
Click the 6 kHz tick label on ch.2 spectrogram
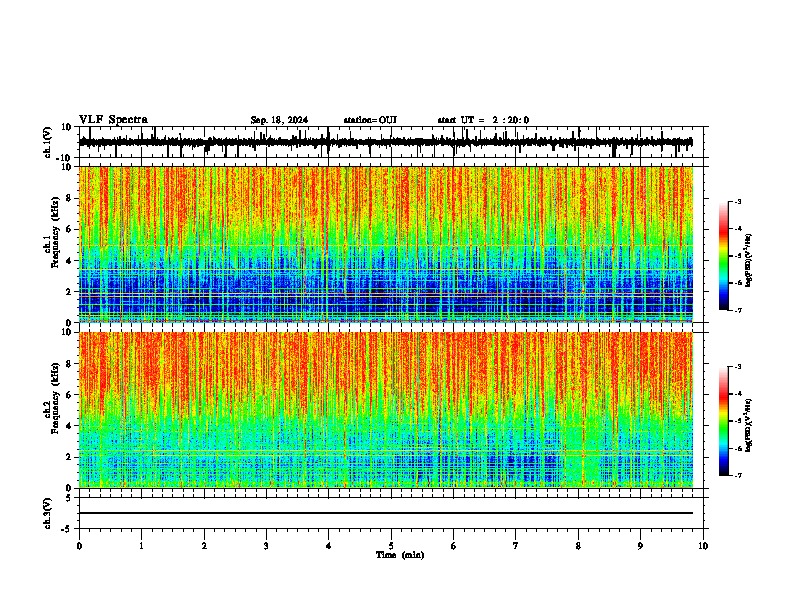pos(70,395)
